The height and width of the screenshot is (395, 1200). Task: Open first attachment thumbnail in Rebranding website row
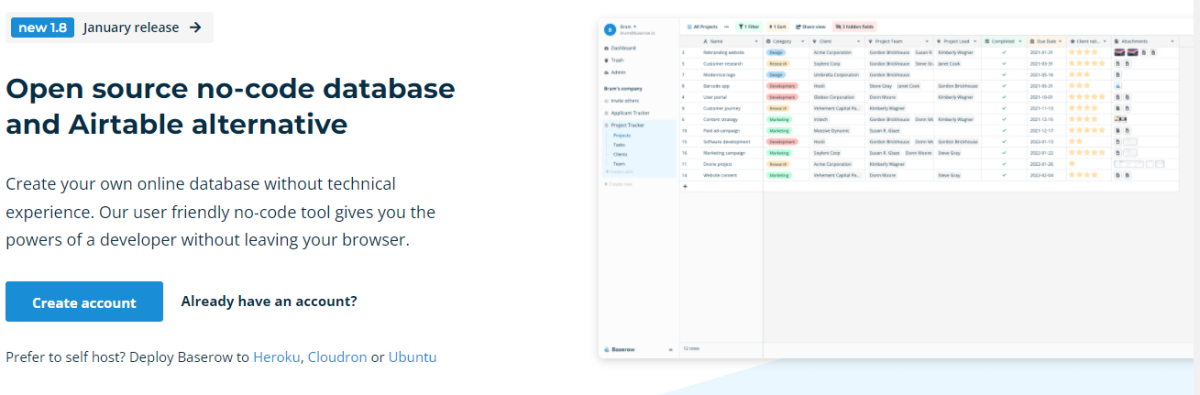(1119, 52)
